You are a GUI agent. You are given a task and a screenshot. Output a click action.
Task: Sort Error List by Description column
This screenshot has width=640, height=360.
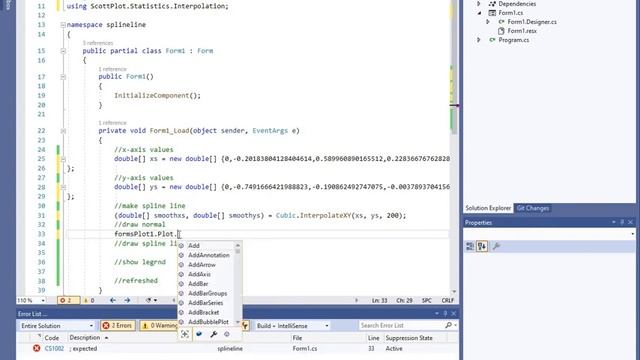point(84,338)
